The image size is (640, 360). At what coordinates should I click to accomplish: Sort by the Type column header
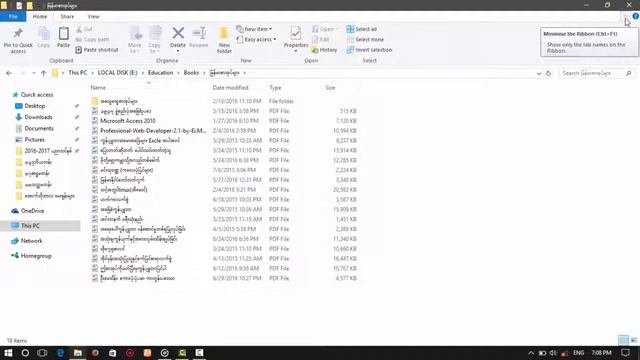pos(275,88)
